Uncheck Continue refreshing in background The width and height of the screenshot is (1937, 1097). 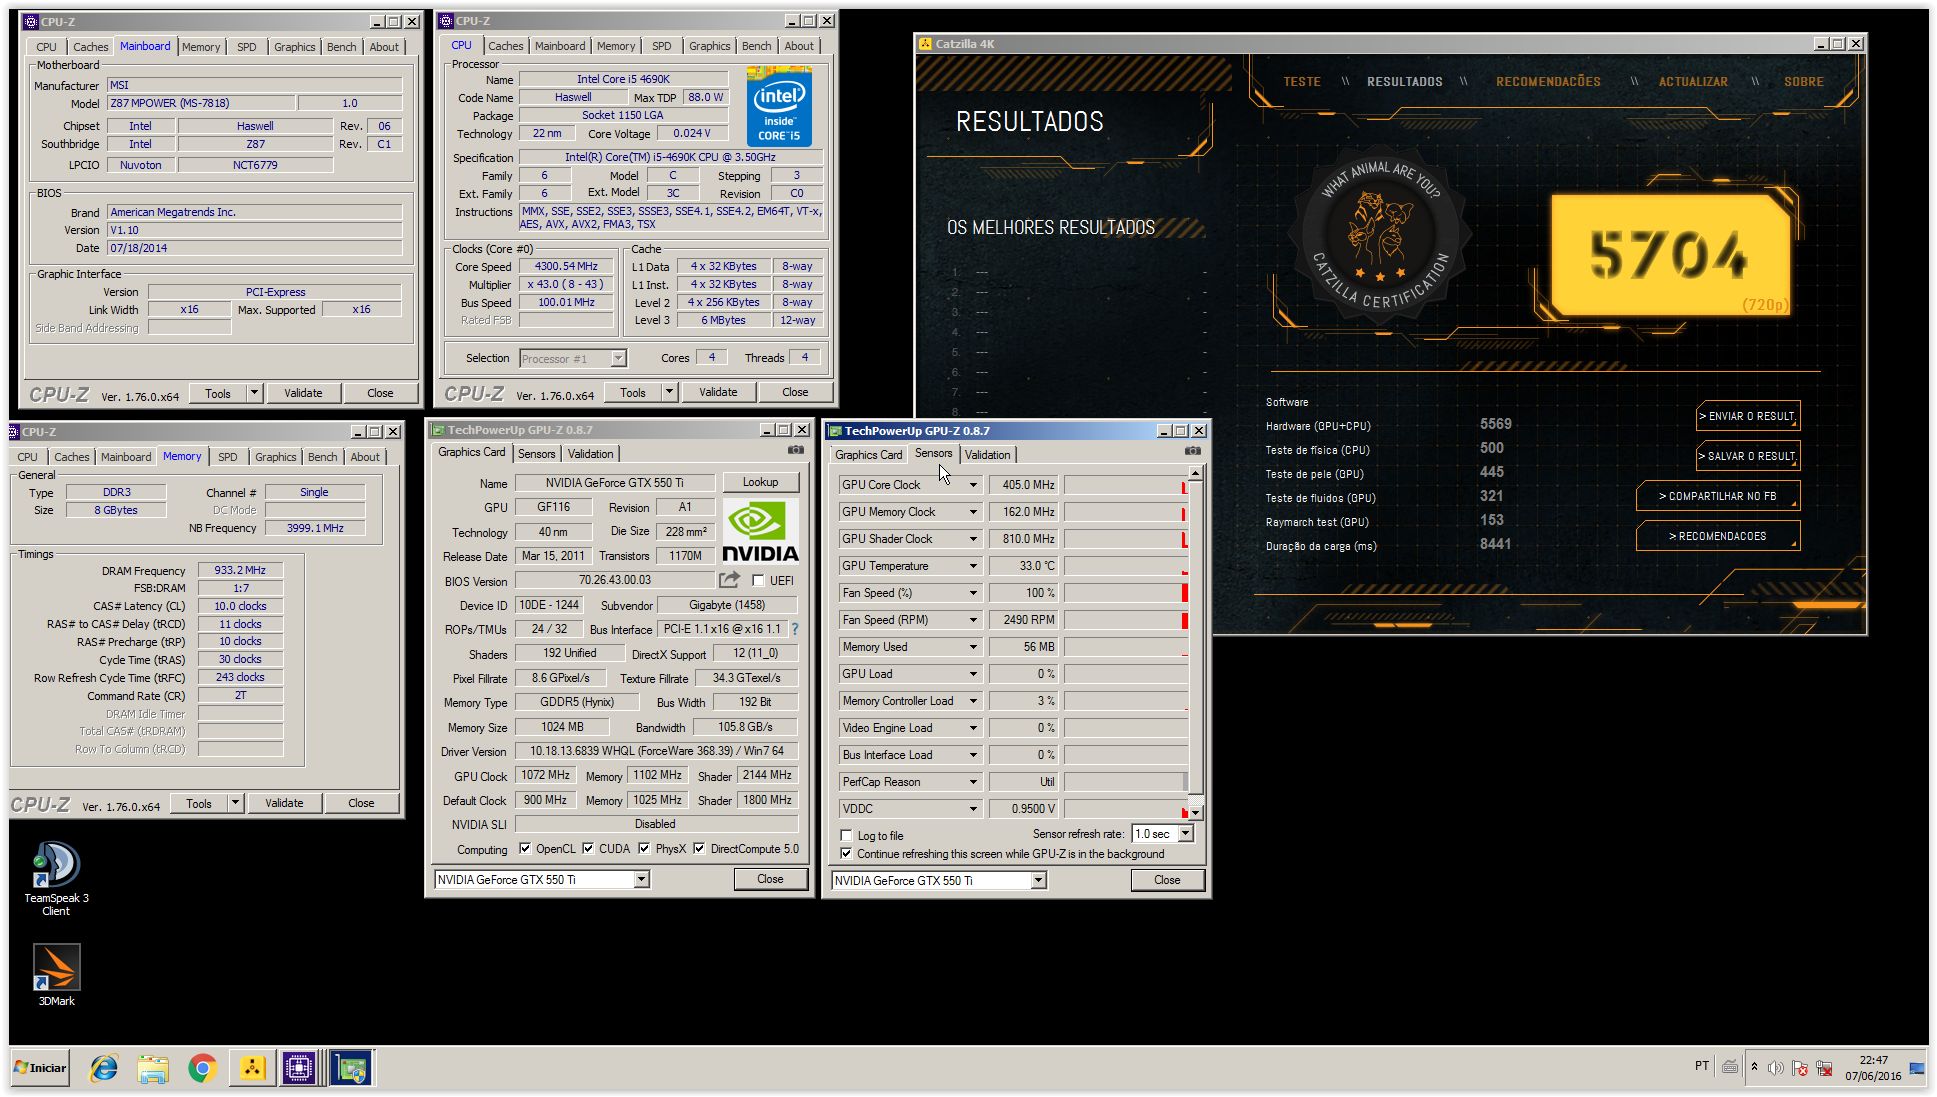tap(847, 854)
